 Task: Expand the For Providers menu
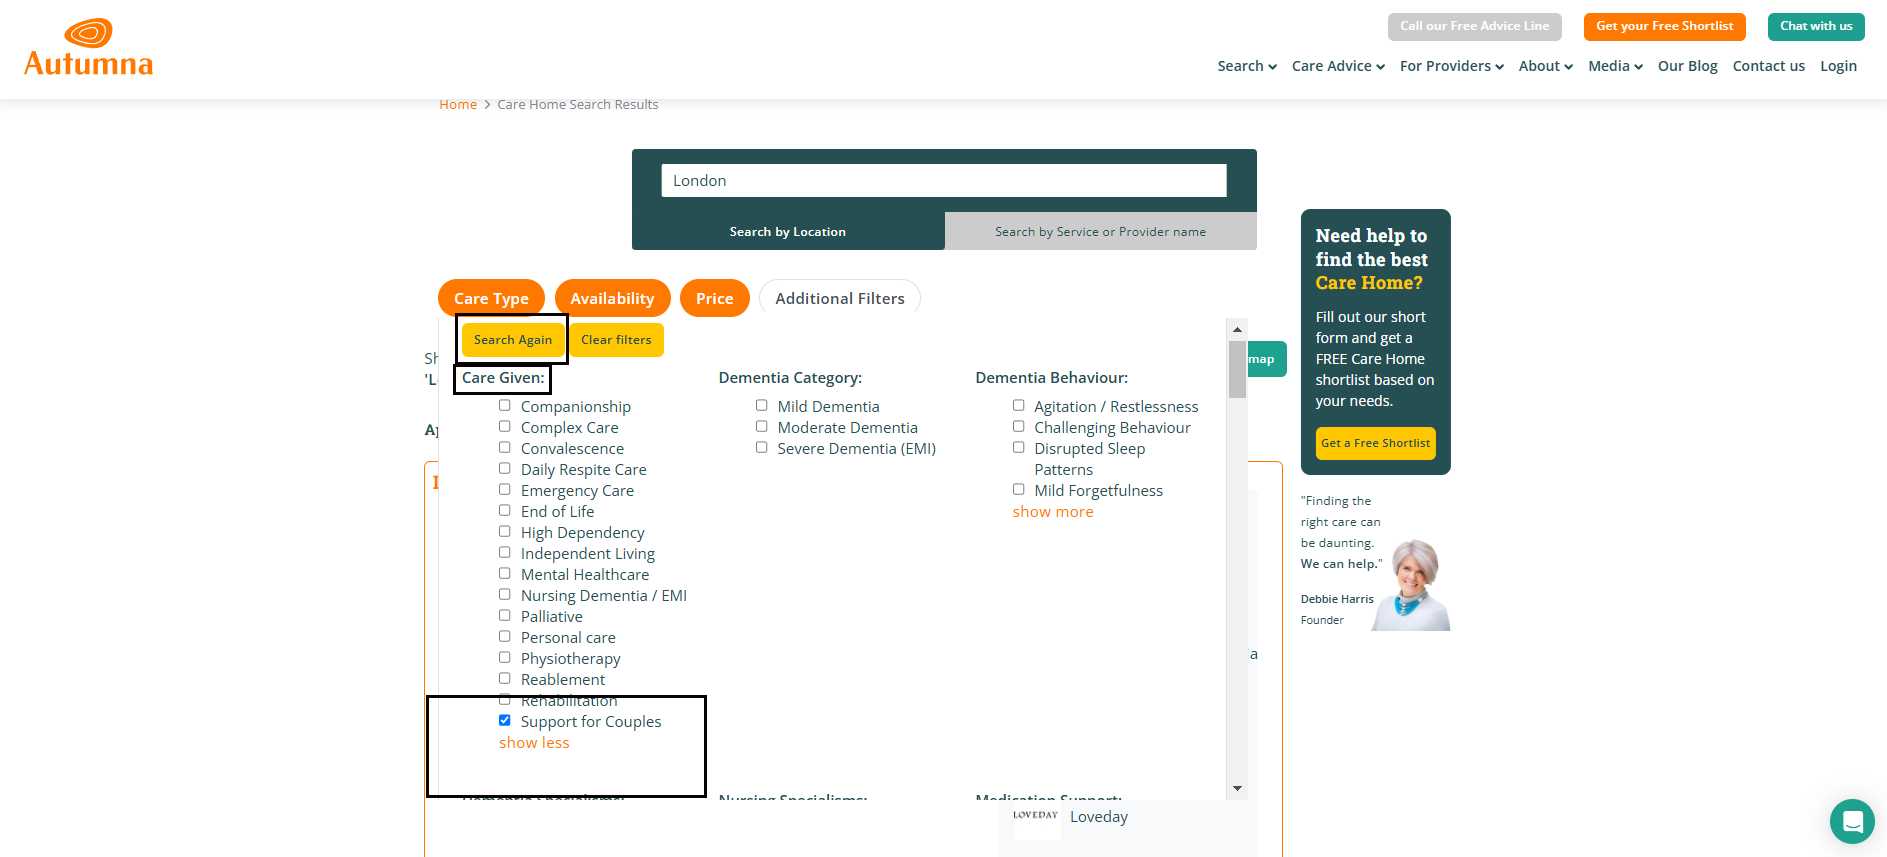1452,66
